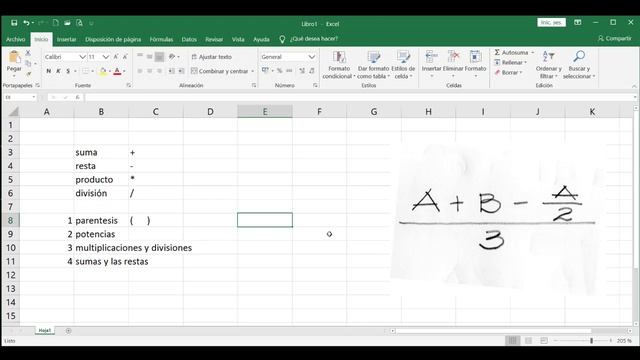Apply Autosuma to the selection

pos(511,53)
